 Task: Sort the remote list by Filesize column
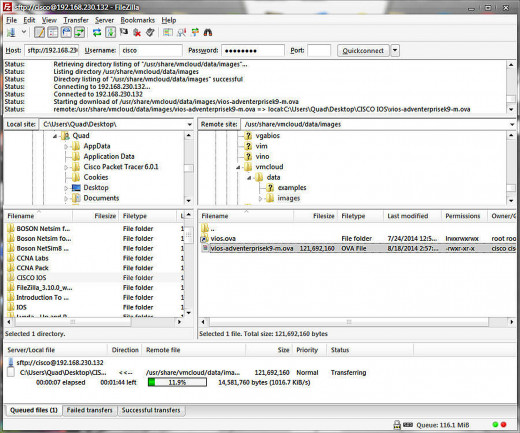[315, 216]
